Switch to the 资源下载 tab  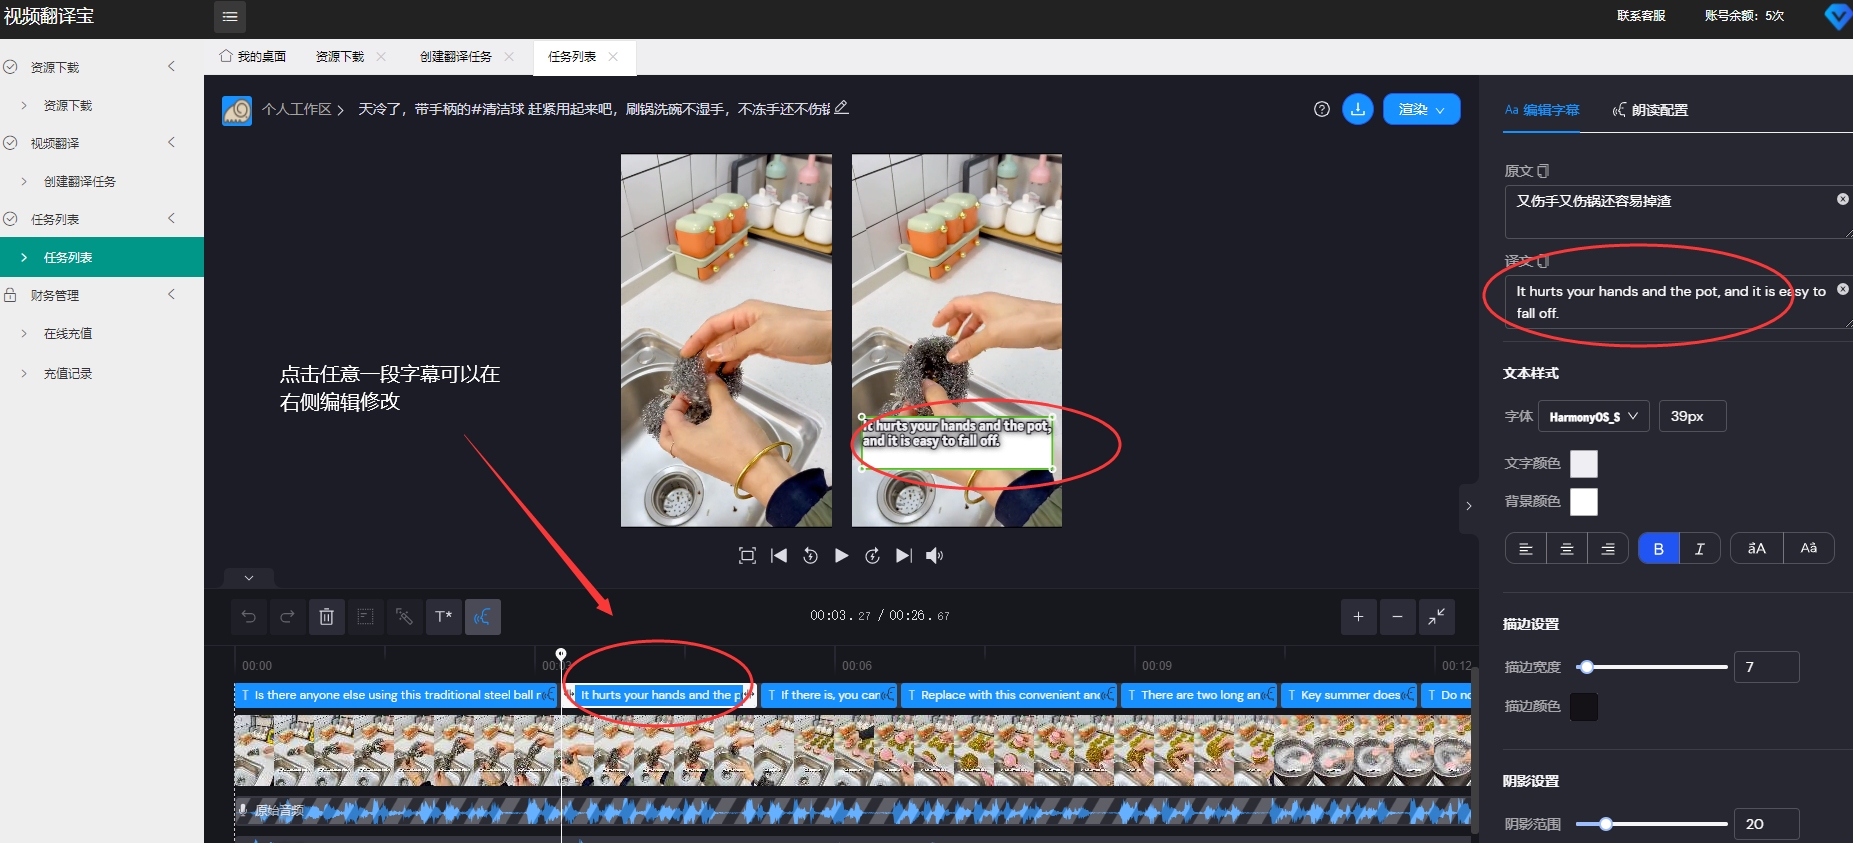(340, 57)
